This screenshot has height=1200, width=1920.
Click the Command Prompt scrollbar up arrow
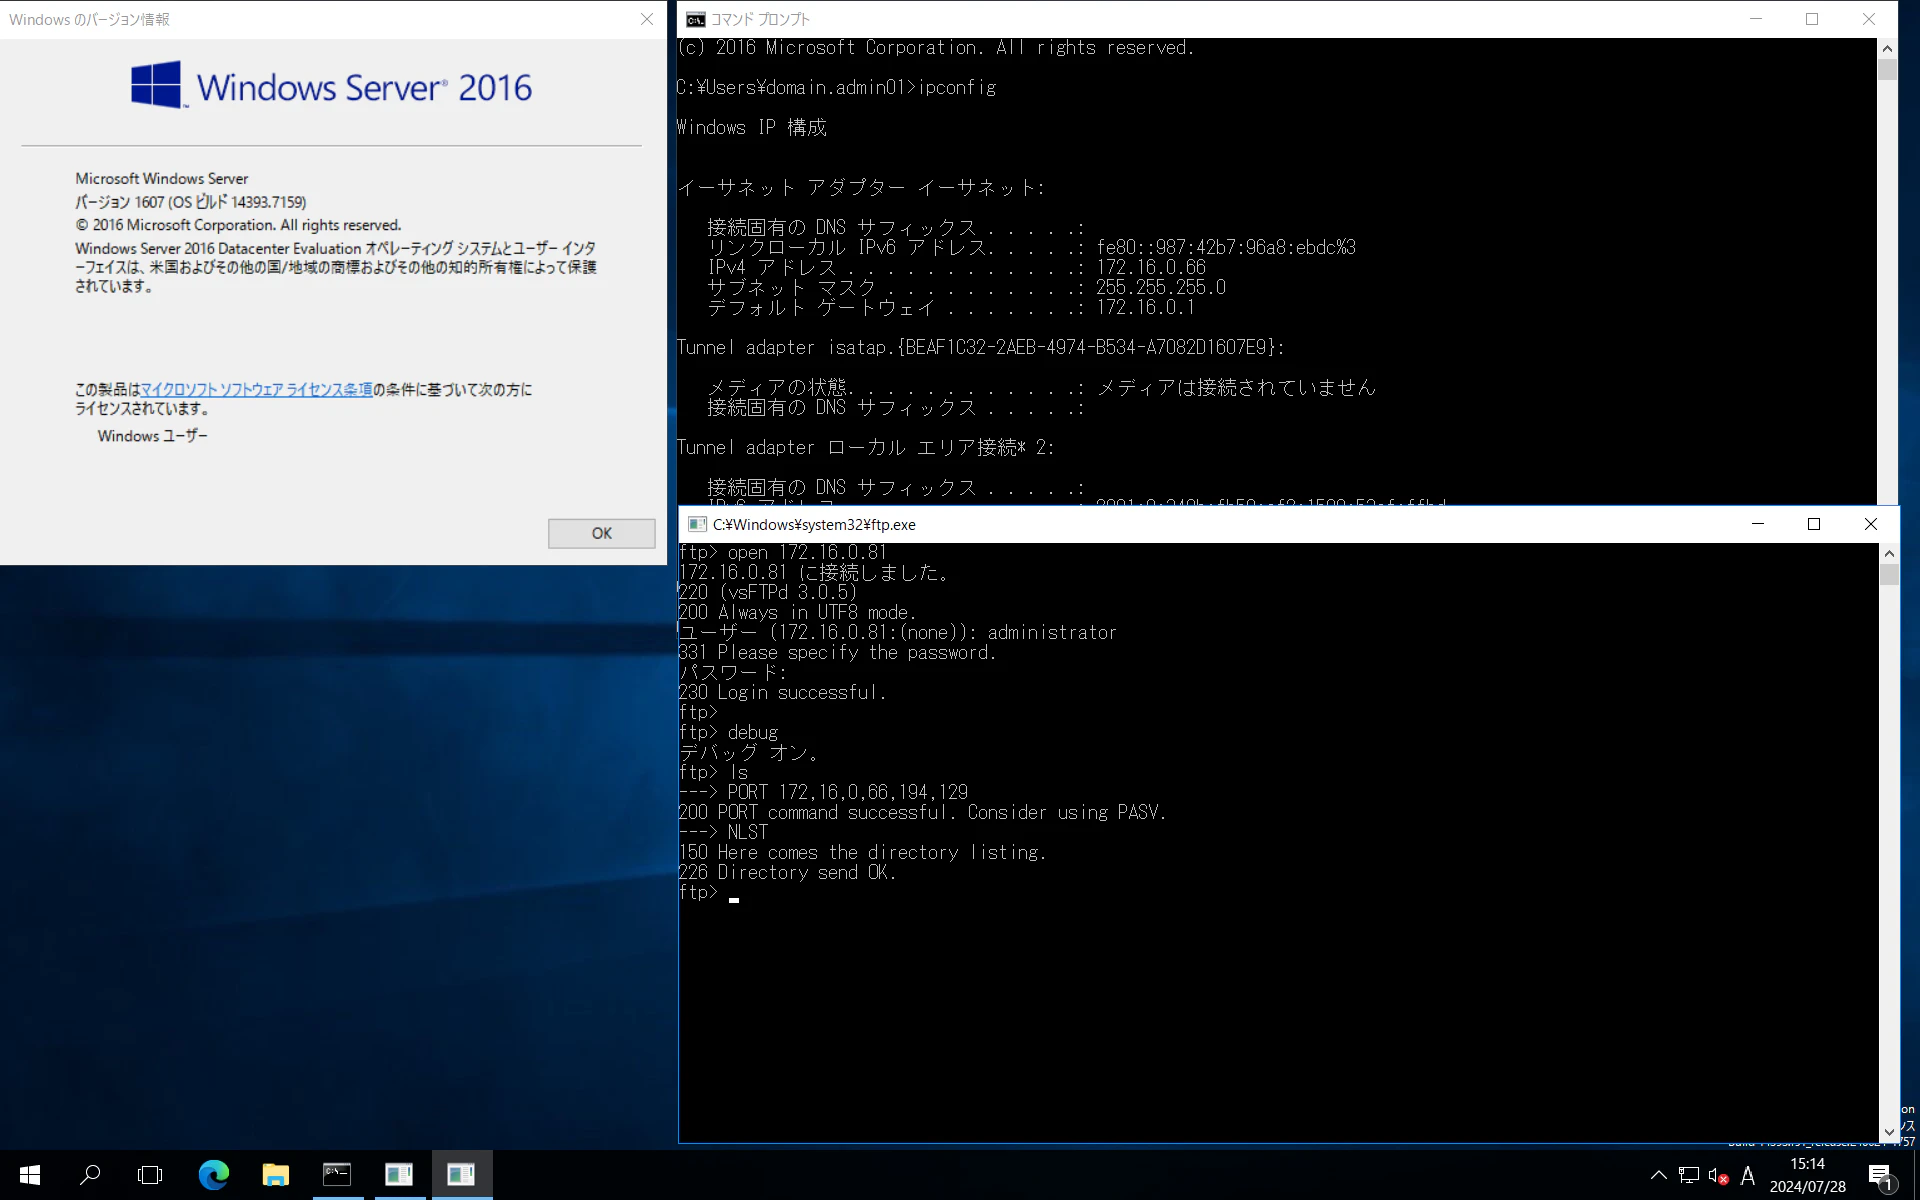point(1887,48)
